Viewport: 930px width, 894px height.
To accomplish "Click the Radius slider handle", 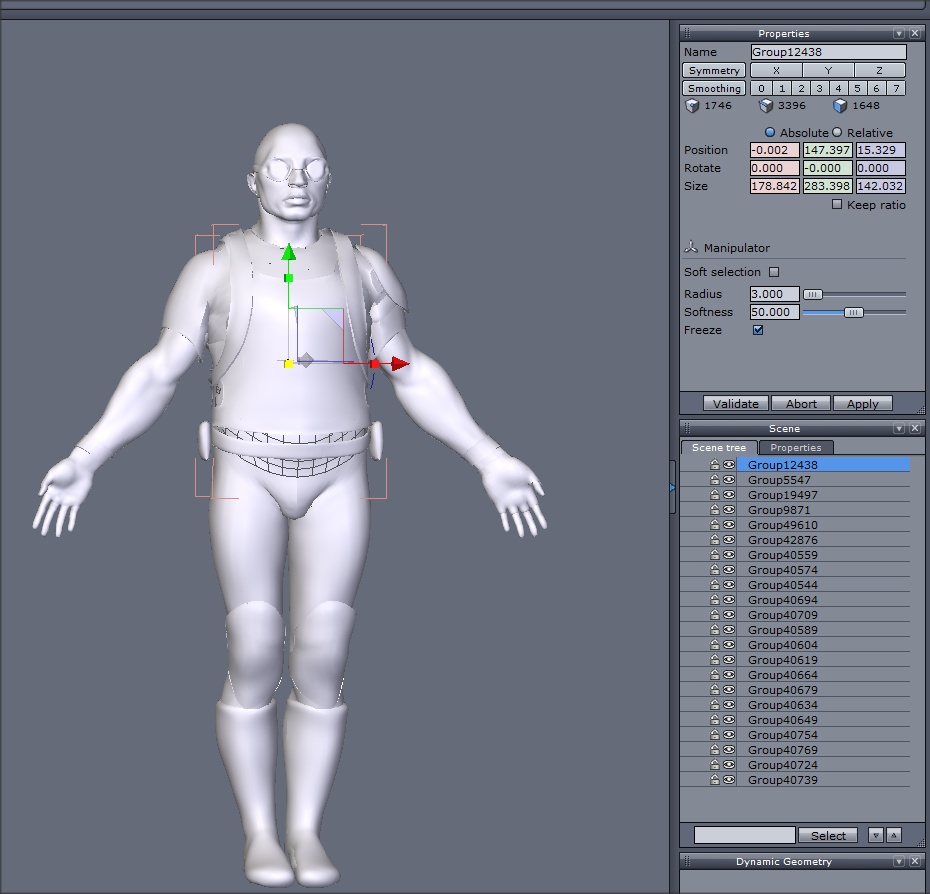I will [813, 294].
